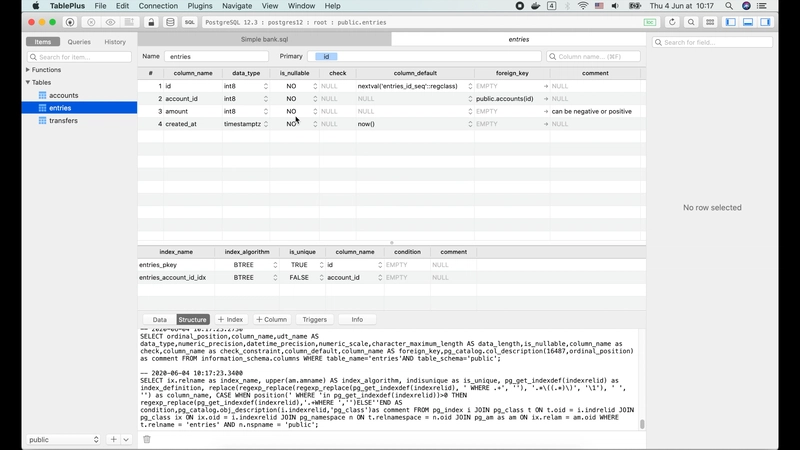
Task: Open the chevron menu next to plus
Action: pos(126,439)
